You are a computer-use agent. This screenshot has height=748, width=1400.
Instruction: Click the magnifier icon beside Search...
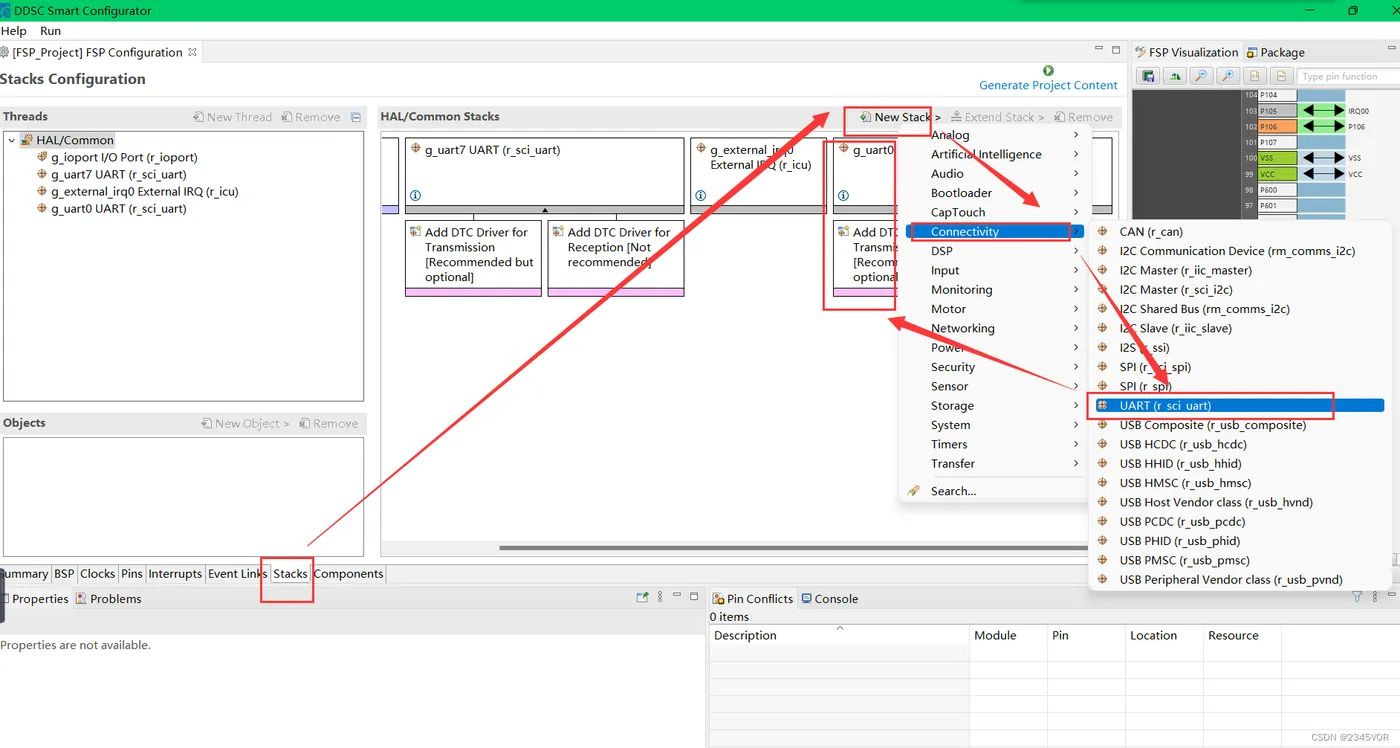[913, 491]
